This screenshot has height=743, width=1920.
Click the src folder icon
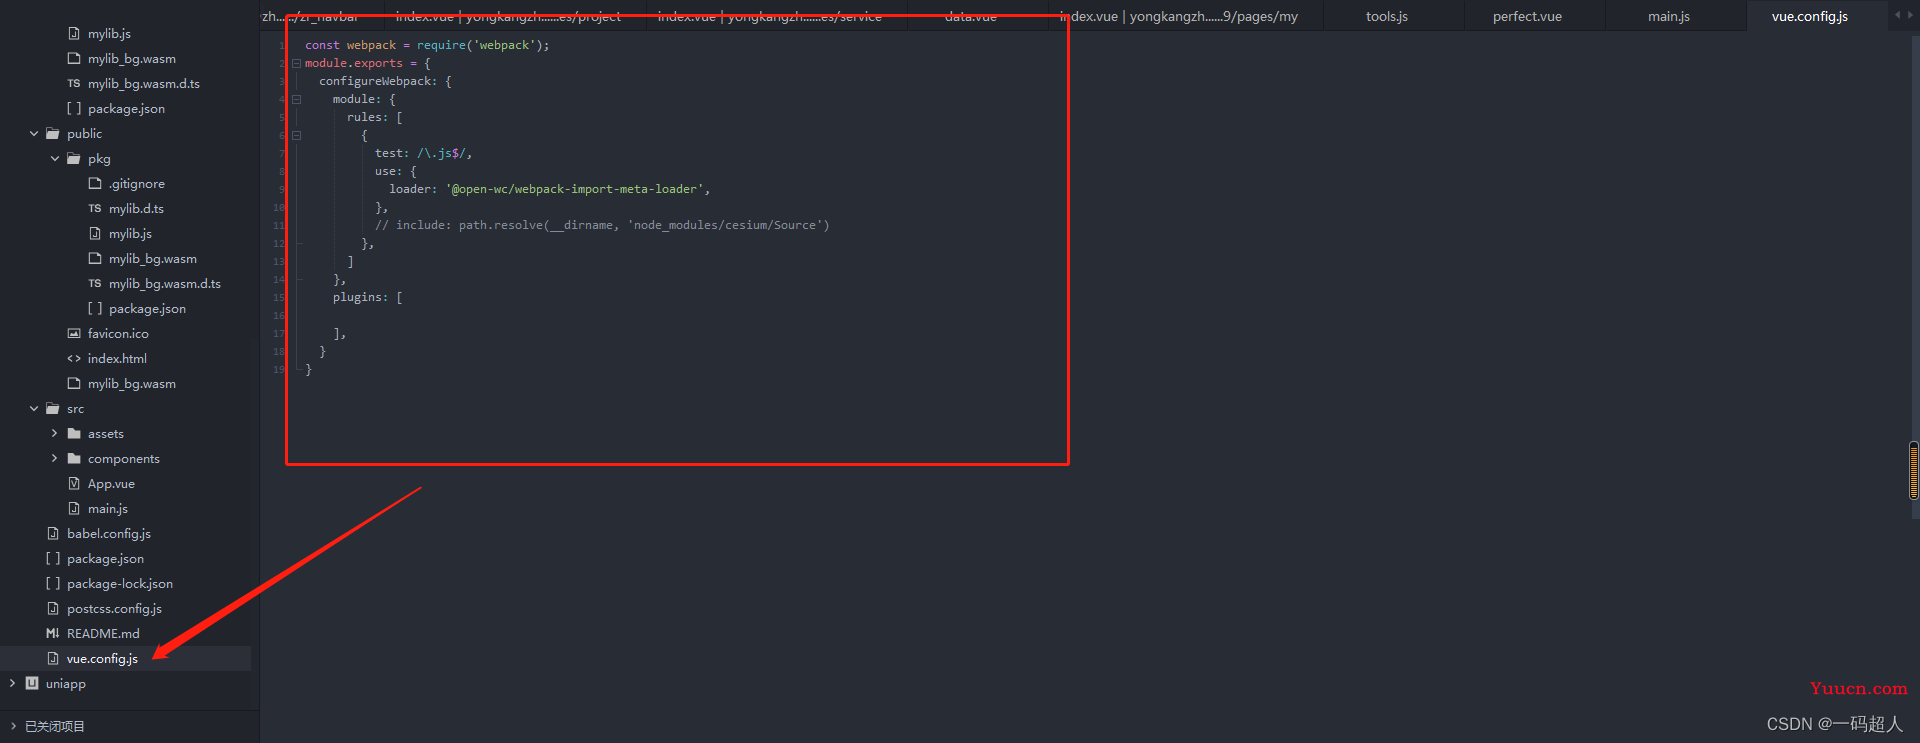pyautogui.click(x=53, y=409)
